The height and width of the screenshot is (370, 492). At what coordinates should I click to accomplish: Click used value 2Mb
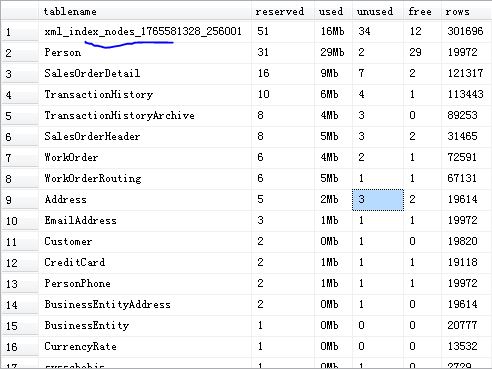pyautogui.click(x=333, y=200)
